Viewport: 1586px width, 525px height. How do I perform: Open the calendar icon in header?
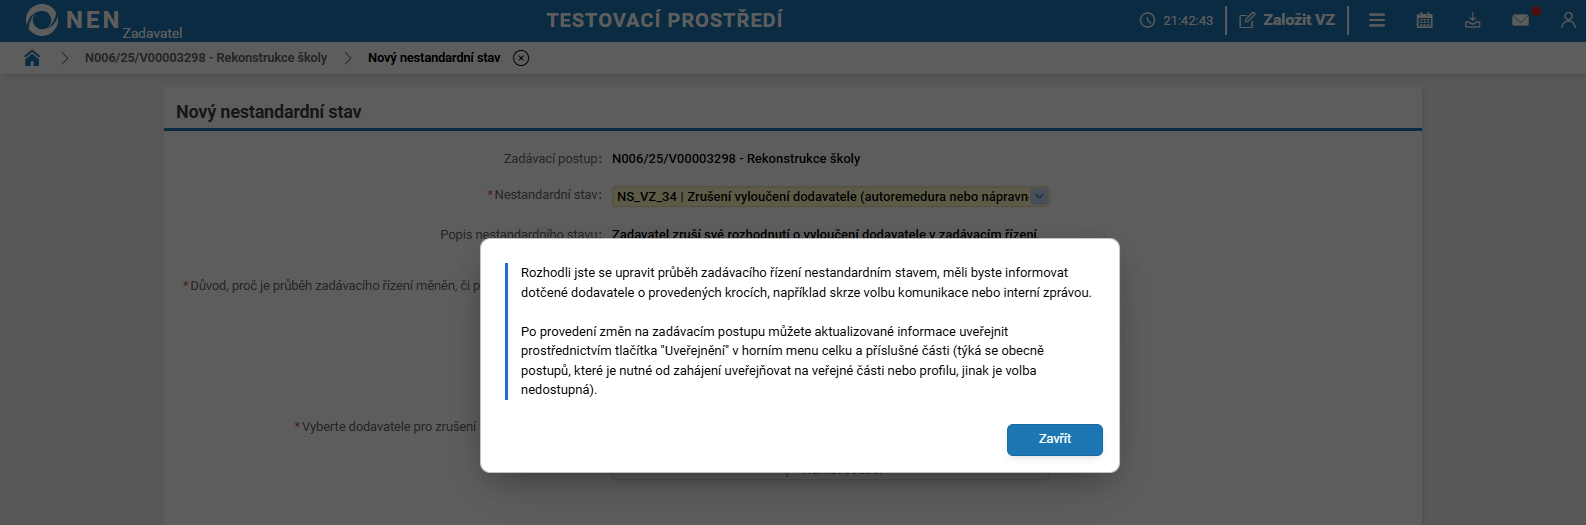[x=1425, y=20]
